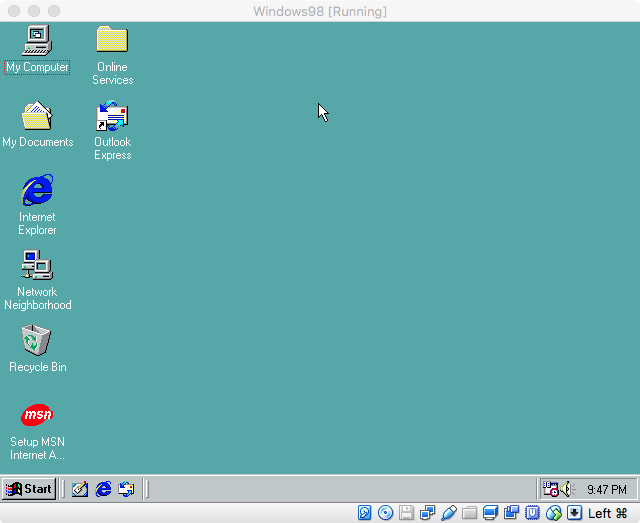
Task: Click the Left ⌘ host key label
Action: click(607, 513)
